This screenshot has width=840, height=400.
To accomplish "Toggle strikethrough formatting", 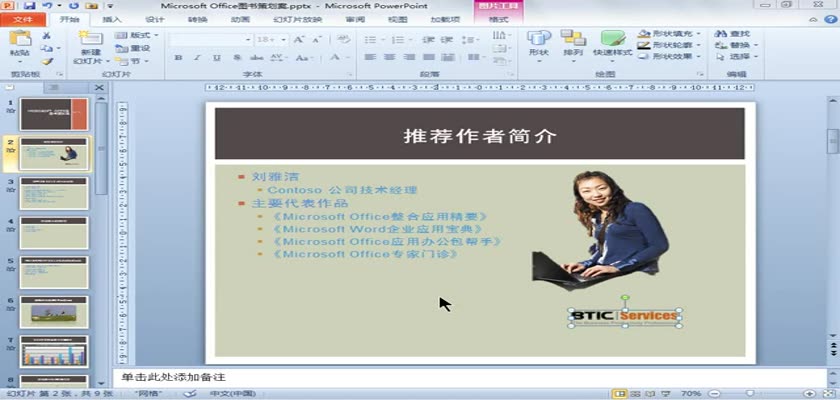I will click(257, 57).
